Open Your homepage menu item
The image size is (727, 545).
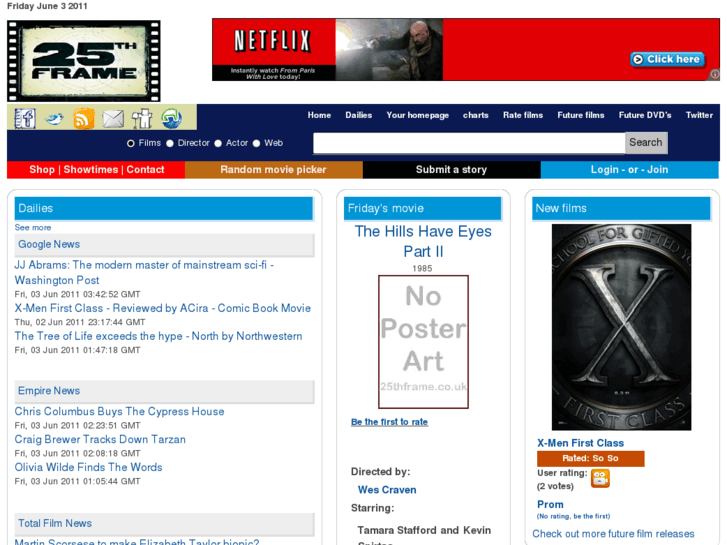click(x=417, y=115)
